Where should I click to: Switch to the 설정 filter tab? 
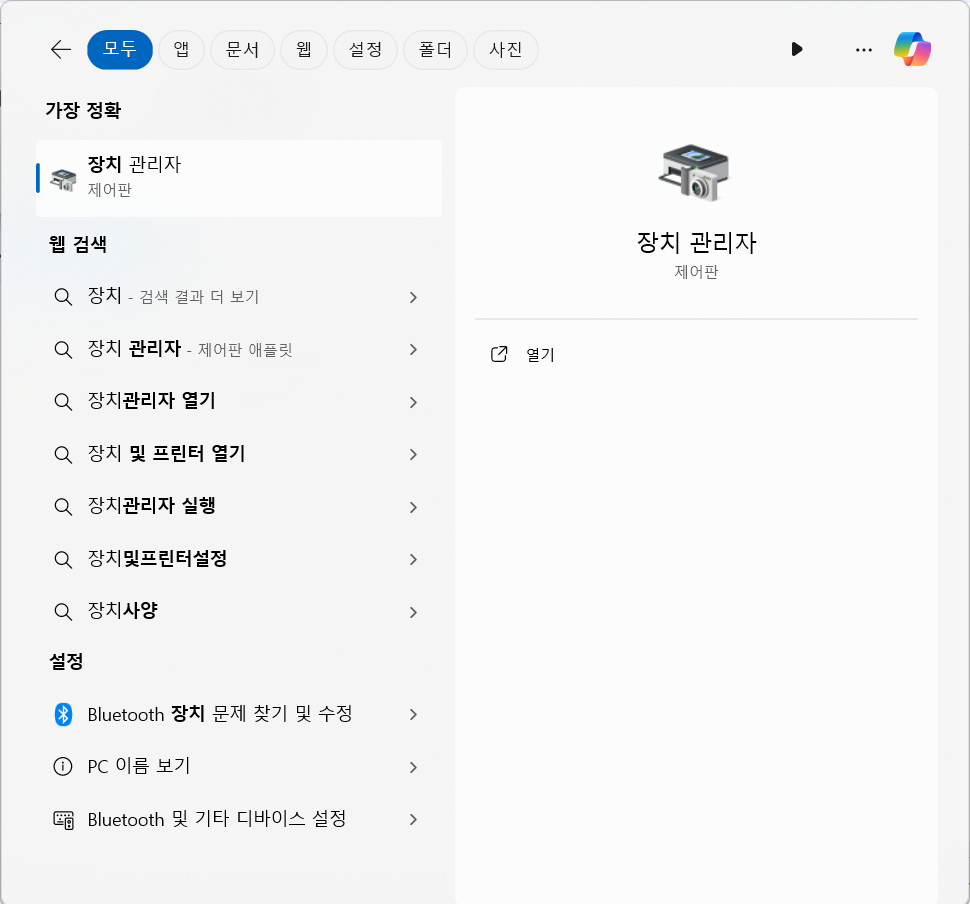[366, 50]
